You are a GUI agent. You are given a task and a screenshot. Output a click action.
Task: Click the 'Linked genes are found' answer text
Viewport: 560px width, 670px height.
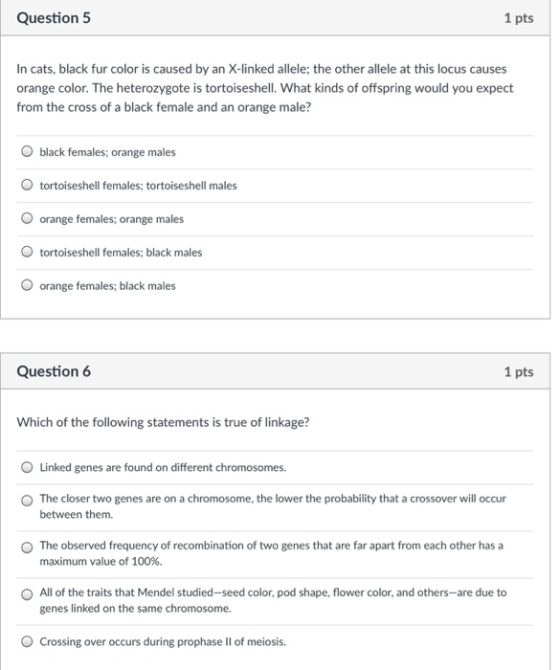point(163,467)
